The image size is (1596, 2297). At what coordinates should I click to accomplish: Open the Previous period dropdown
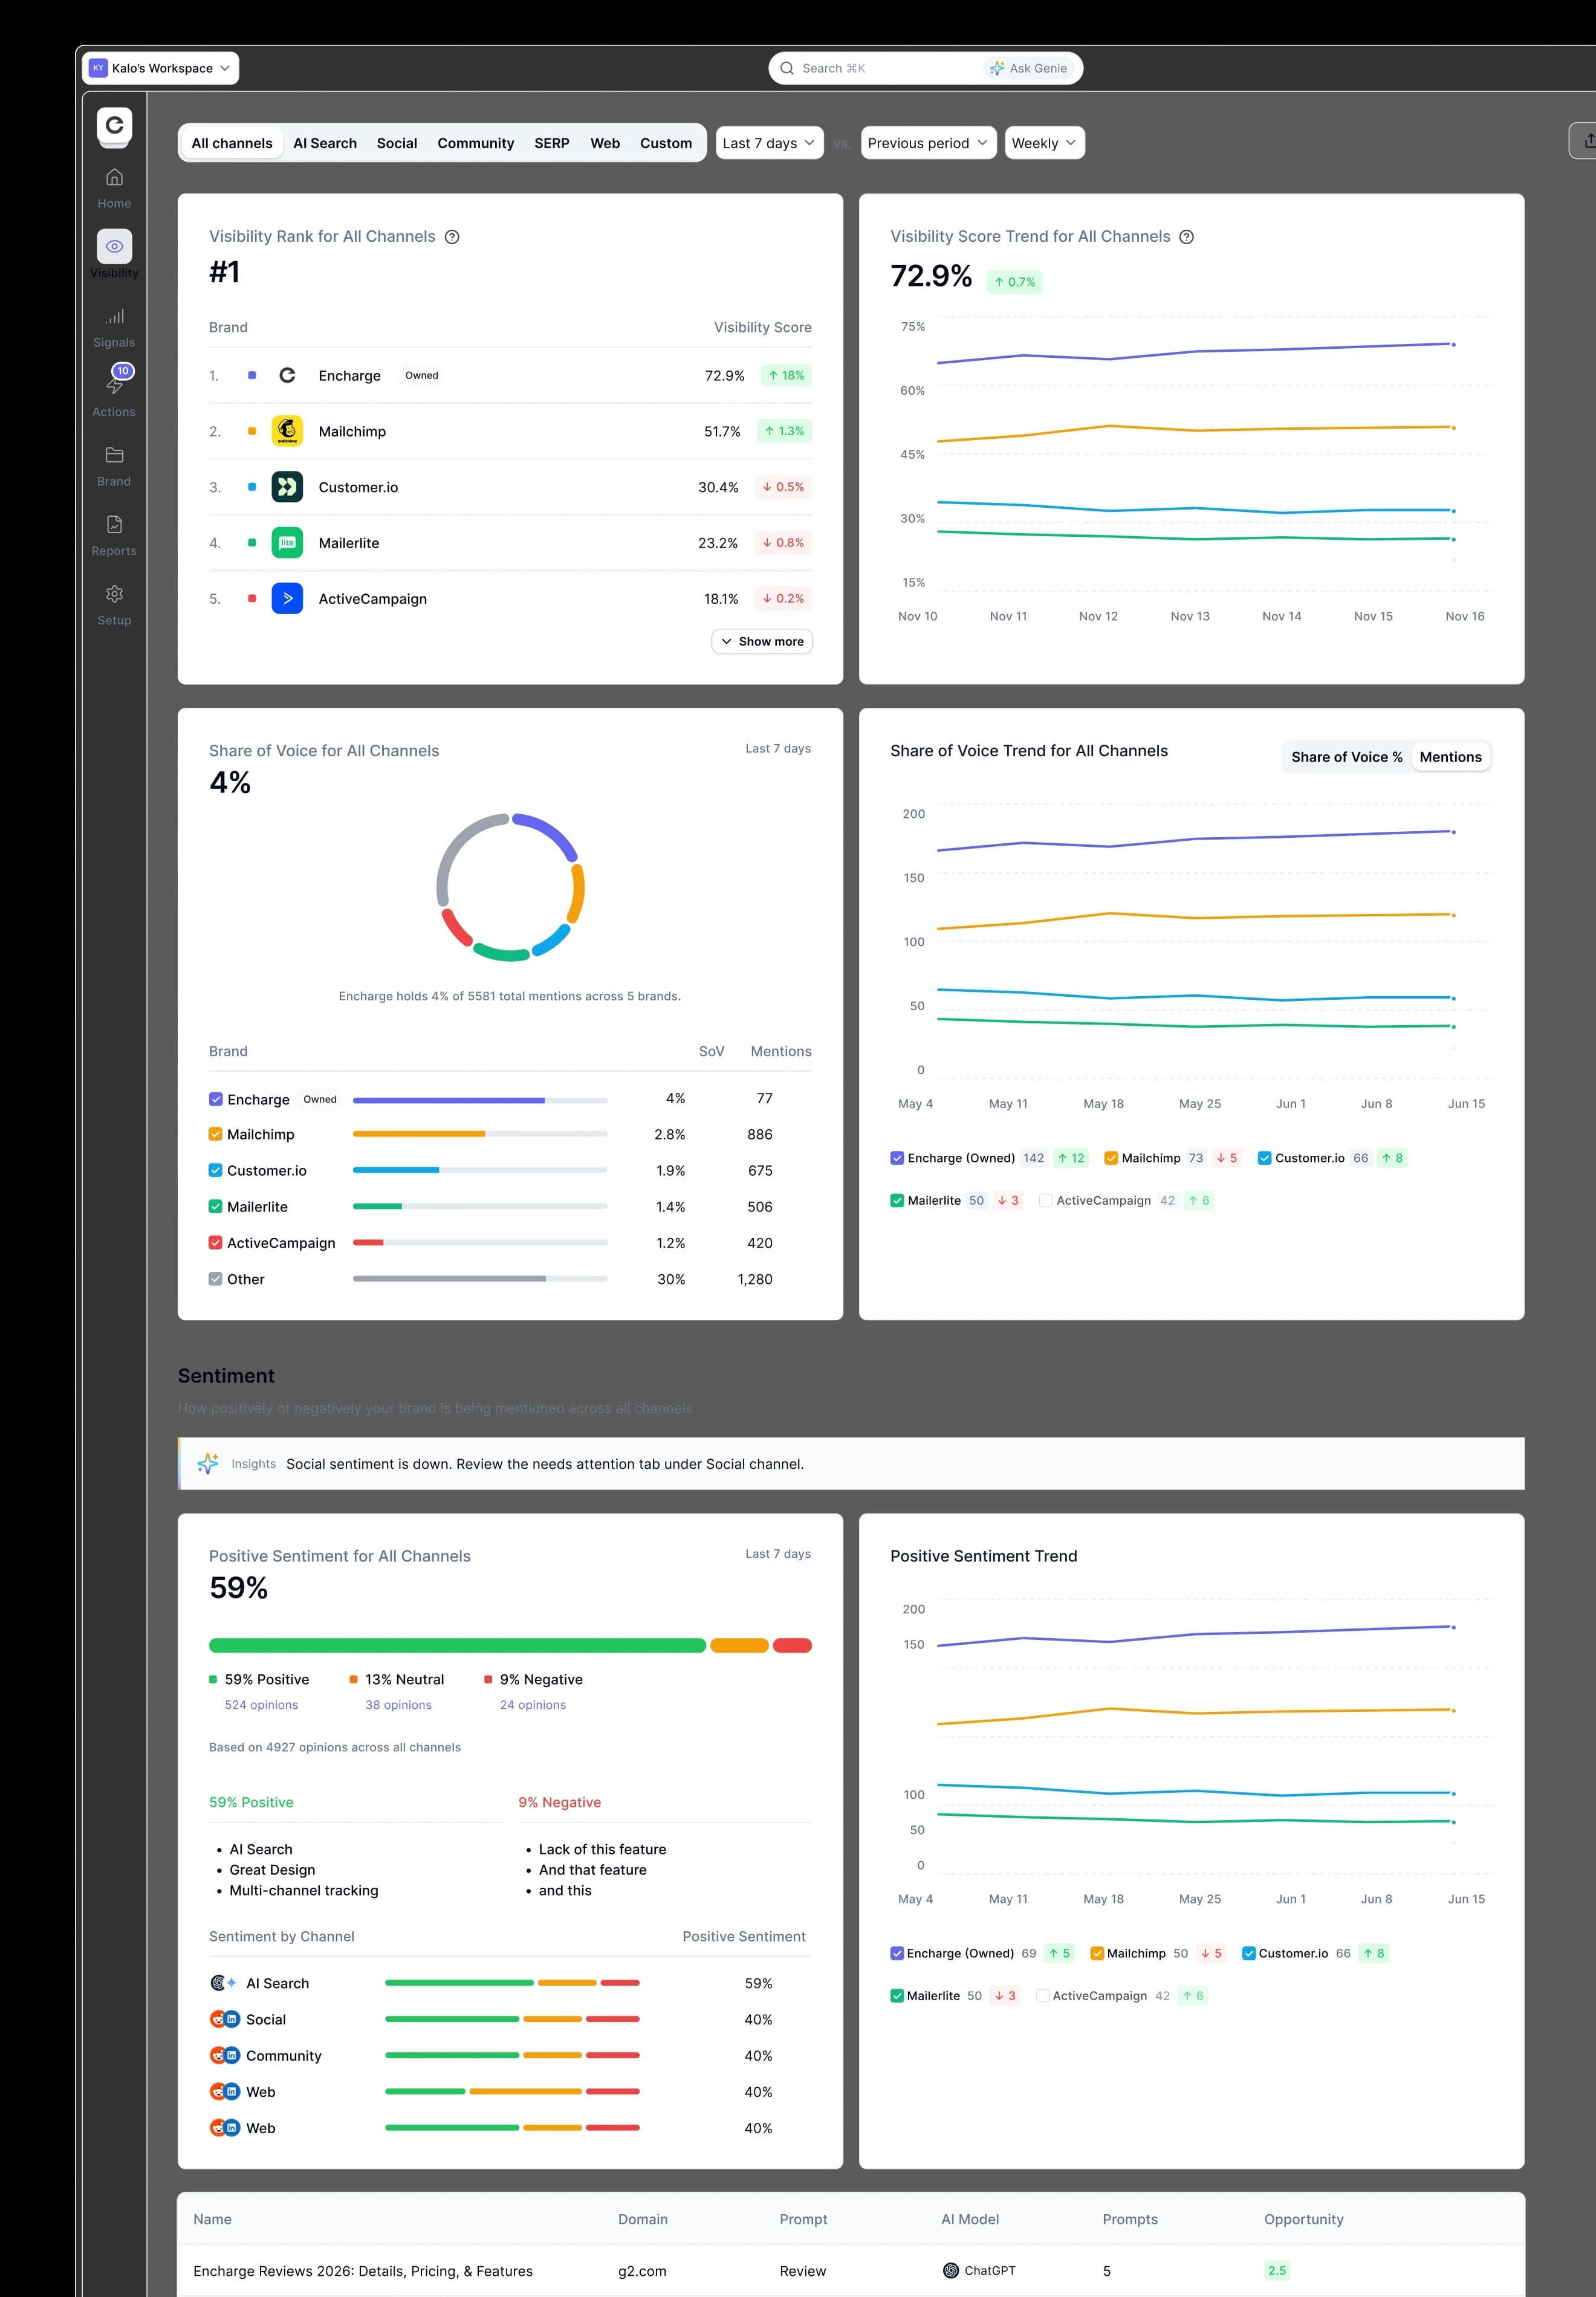(927, 143)
